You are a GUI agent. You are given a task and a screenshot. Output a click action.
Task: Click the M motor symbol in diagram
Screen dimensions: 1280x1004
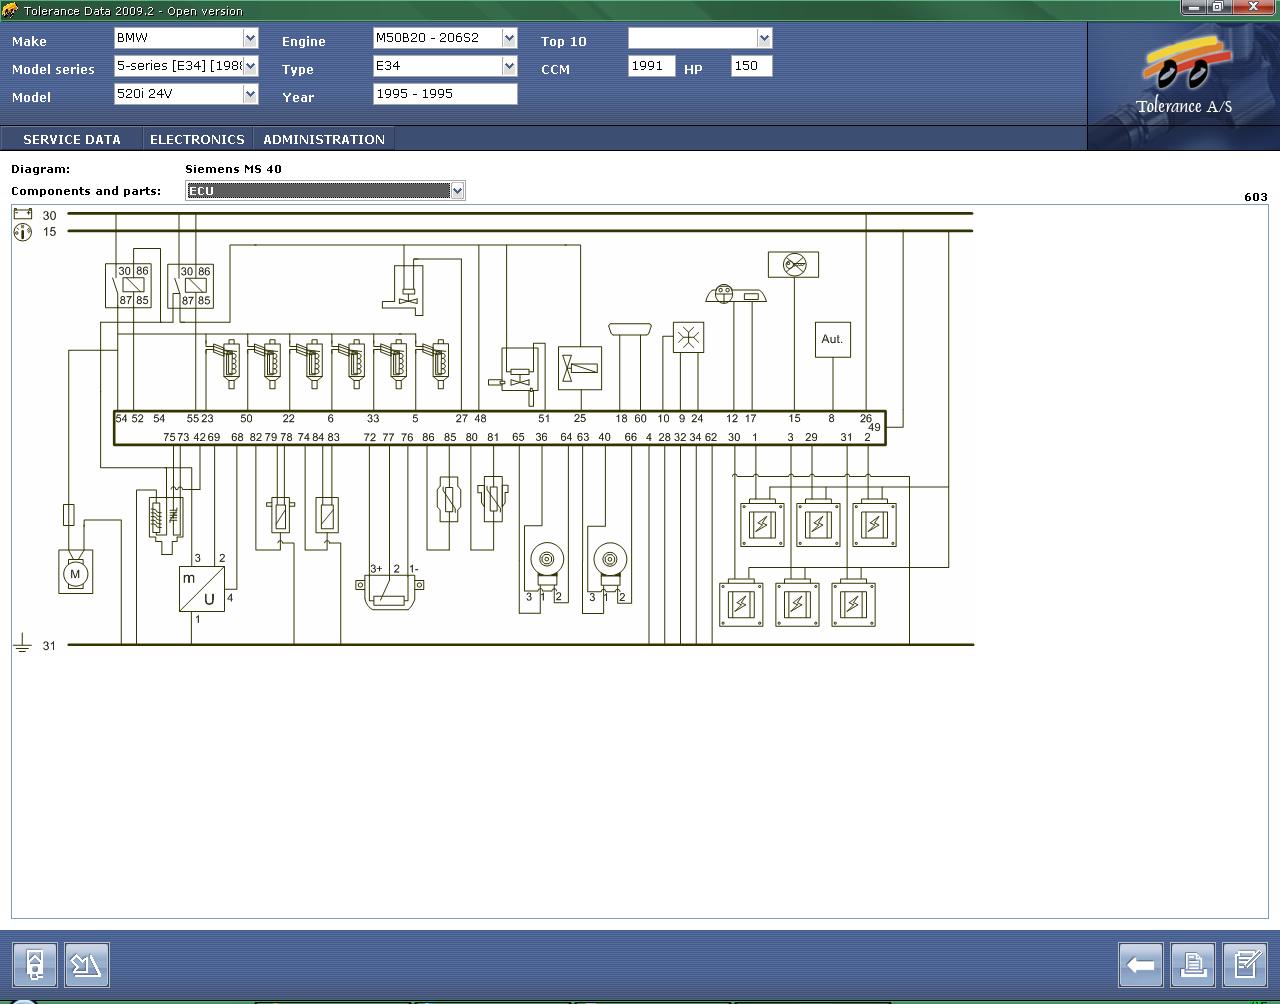(75, 573)
